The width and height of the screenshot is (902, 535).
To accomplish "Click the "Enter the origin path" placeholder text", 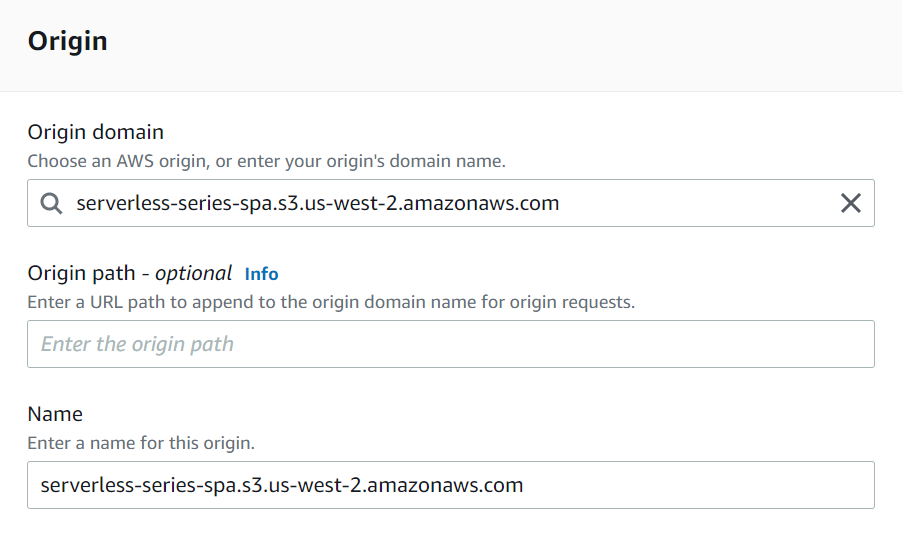I will 137,344.
